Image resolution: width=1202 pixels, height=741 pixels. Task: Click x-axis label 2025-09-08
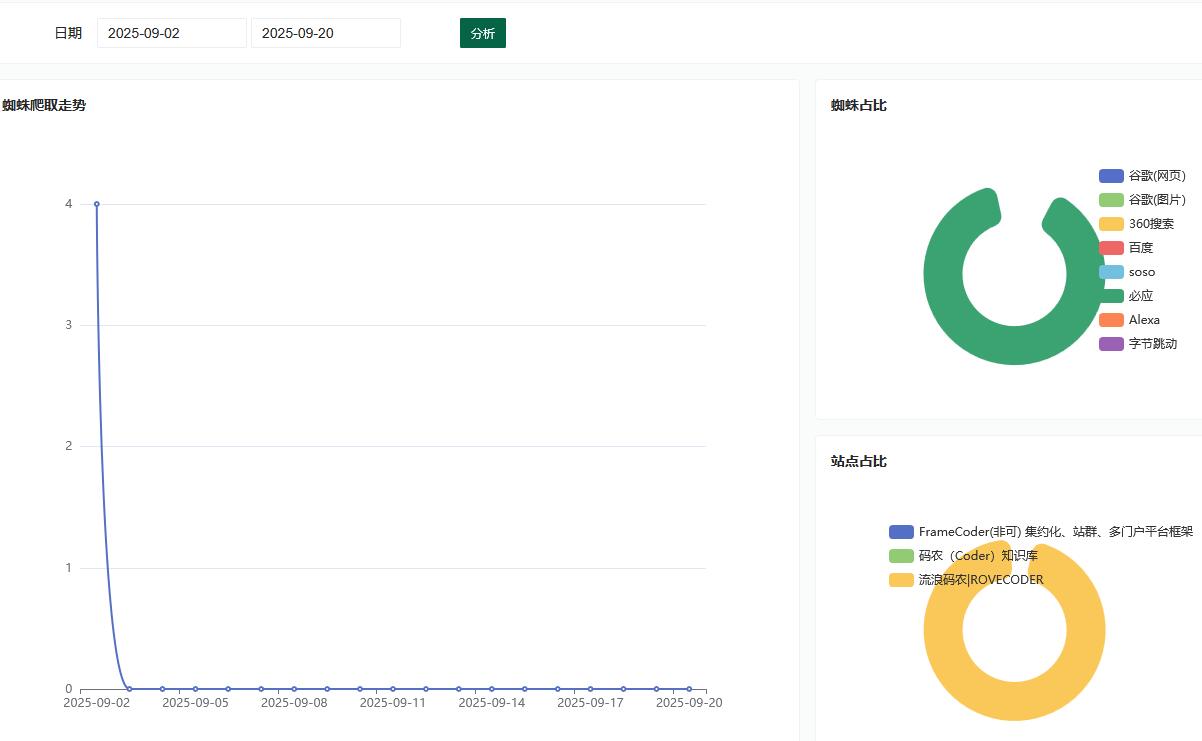[x=294, y=703]
